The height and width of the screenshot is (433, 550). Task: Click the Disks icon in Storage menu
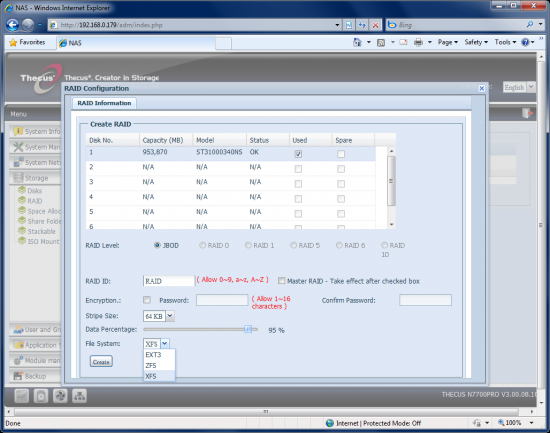[x=22, y=190]
